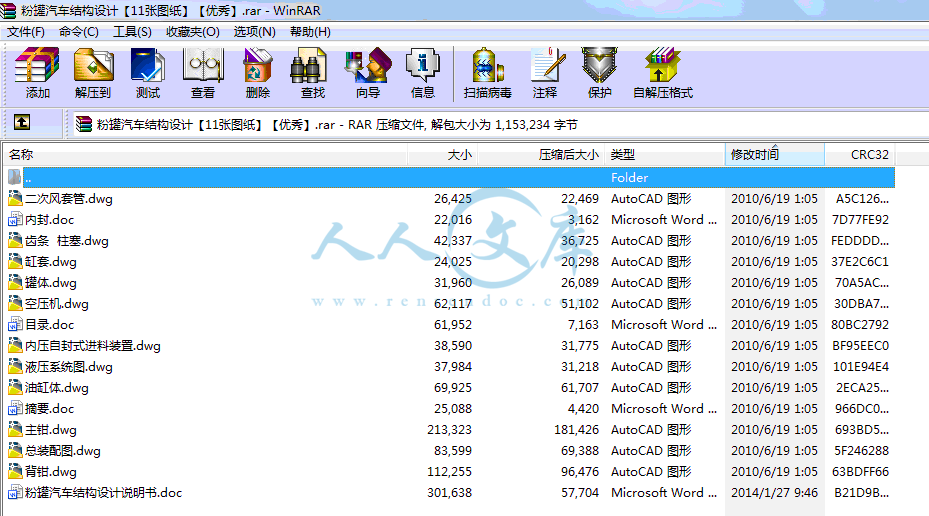Click the packed size value 57,704
The width and height of the screenshot is (929, 516).
coord(580,493)
